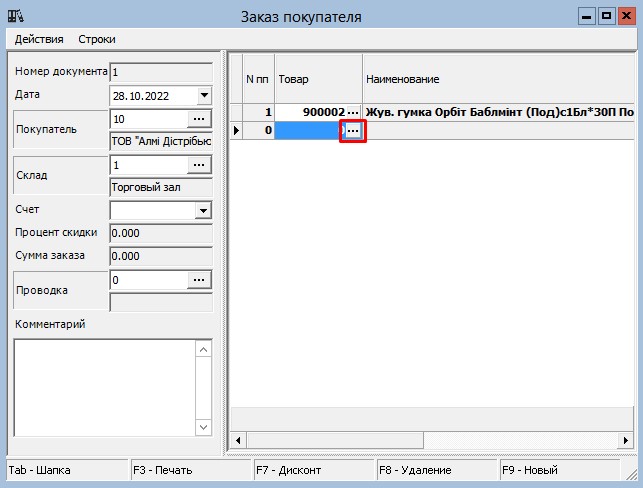Click the current row indicator arrow
The width and height of the screenshot is (643, 488).
coord(236,131)
